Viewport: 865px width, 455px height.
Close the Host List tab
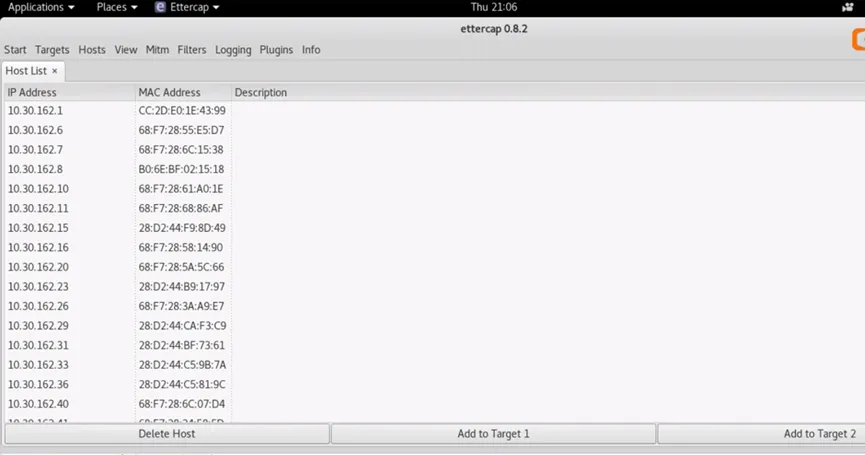55,71
